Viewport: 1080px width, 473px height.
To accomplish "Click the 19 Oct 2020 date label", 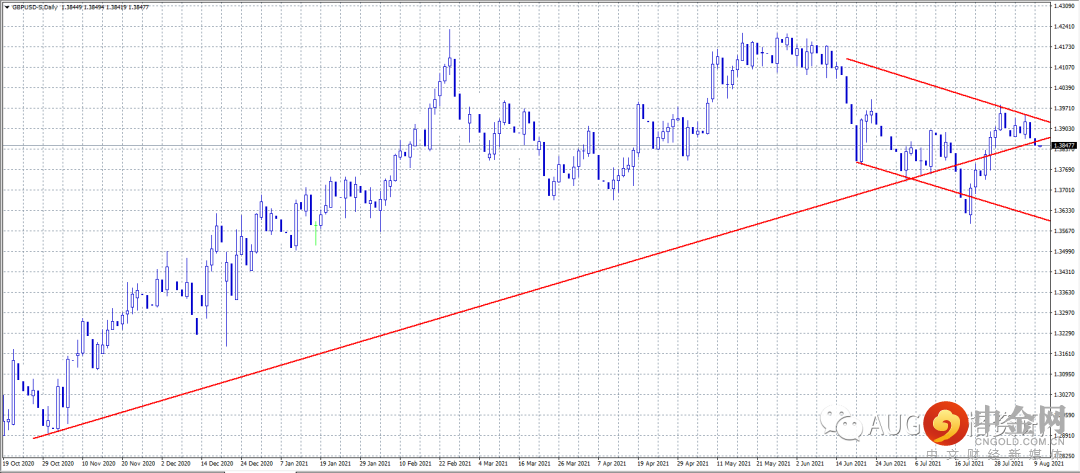I will (17, 463).
